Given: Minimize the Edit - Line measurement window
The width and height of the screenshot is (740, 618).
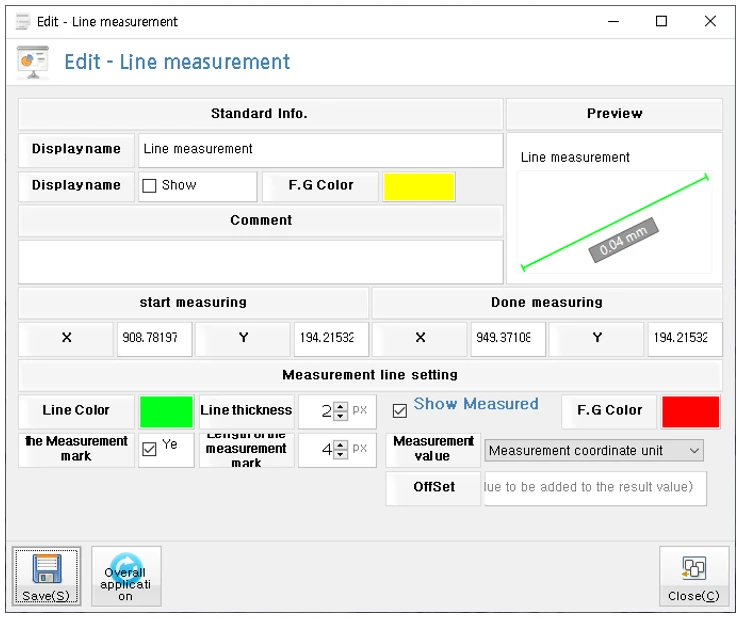Looking at the screenshot, I should (x=613, y=21).
